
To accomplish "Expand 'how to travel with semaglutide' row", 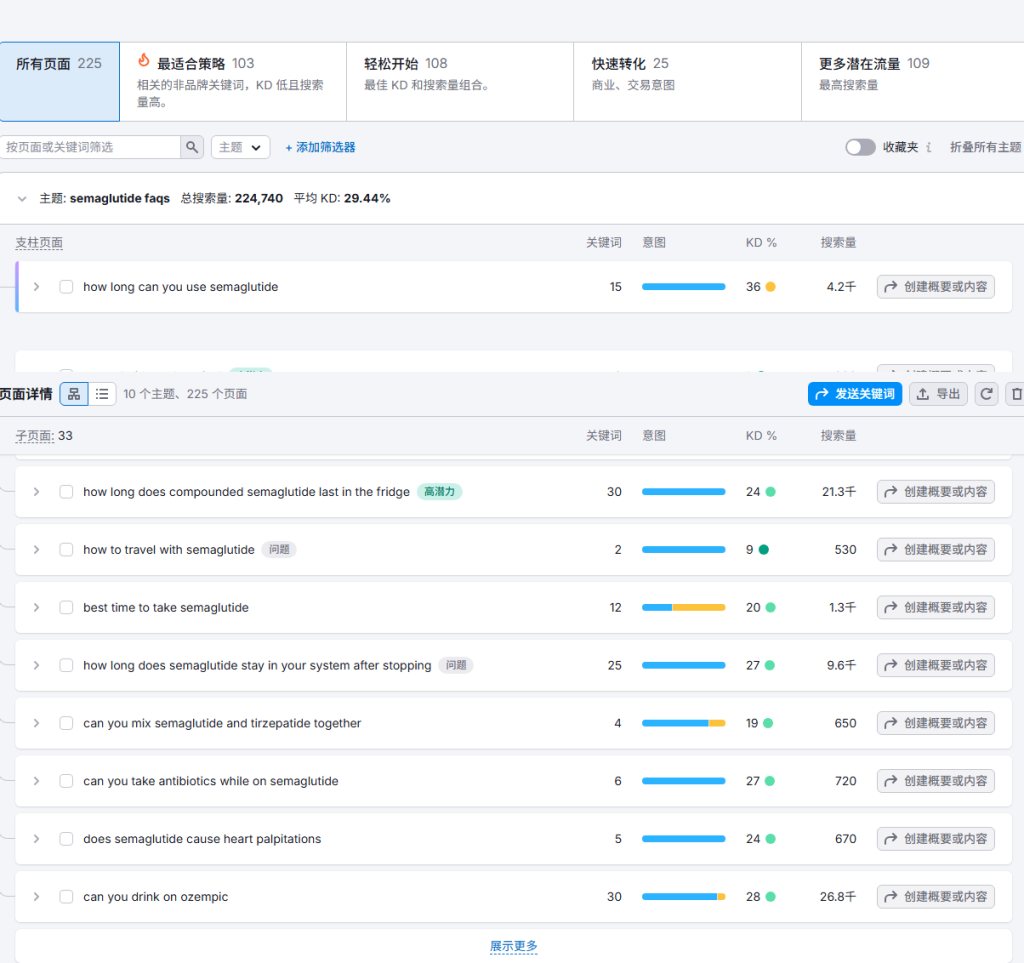I will (x=37, y=550).
